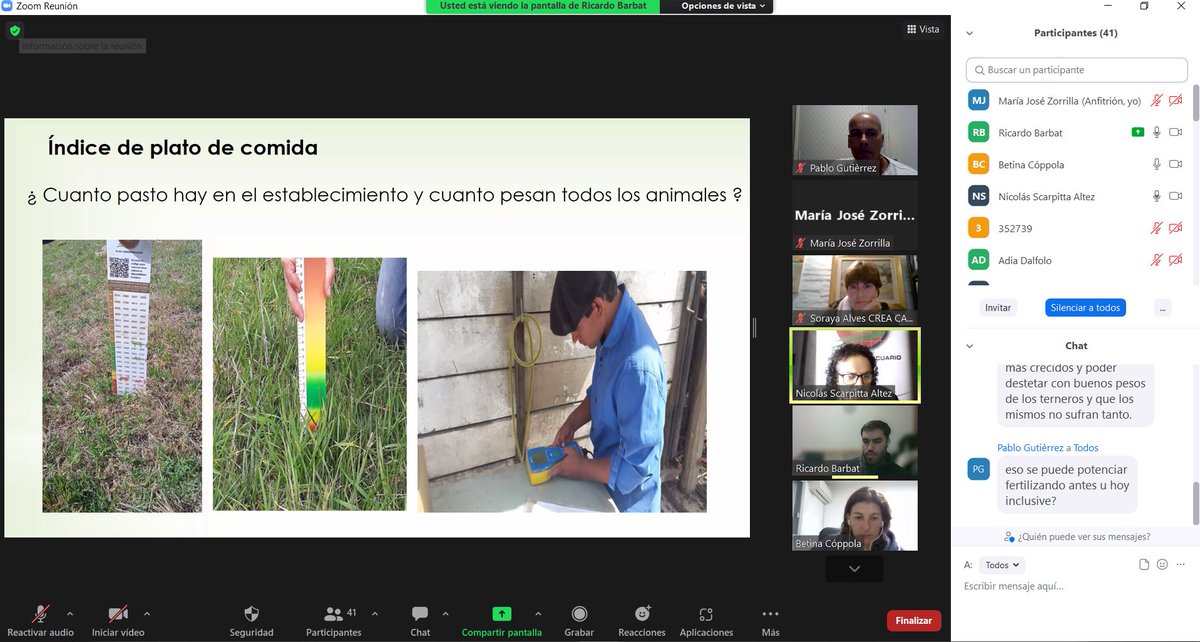
Task: Click Ricardo Barbat's camera icon
Action: (x=1176, y=132)
